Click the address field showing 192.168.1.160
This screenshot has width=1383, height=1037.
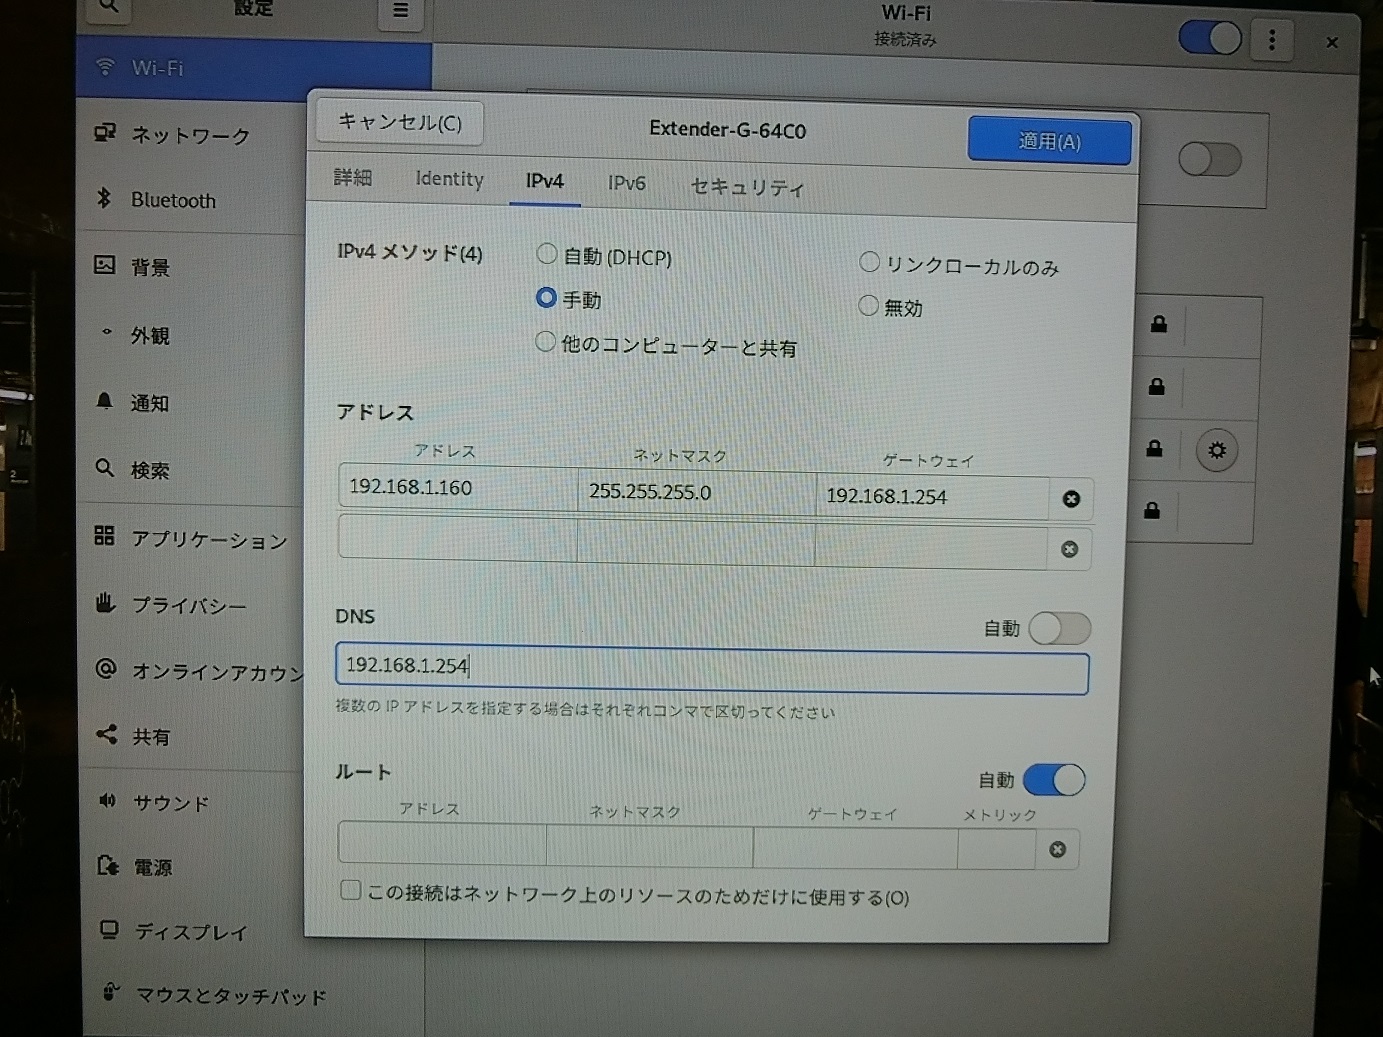point(458,487)
